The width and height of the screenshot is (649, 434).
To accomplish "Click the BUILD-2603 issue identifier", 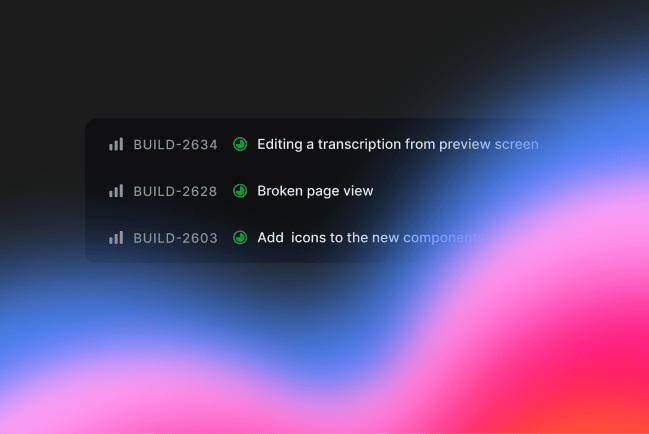I will (175, 238).
